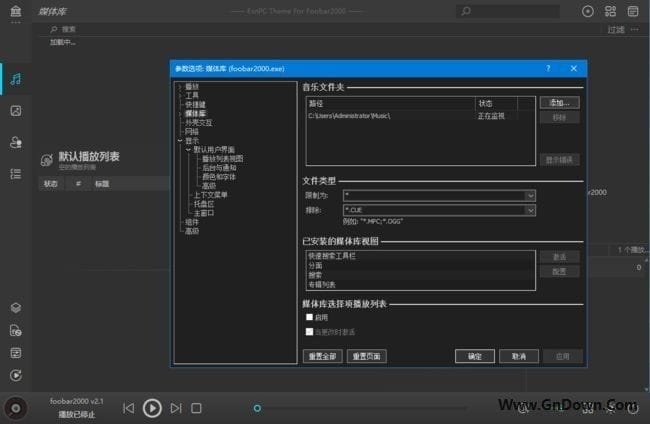
Task: Expand the 工具 tree node
Action: coord(180,95)
